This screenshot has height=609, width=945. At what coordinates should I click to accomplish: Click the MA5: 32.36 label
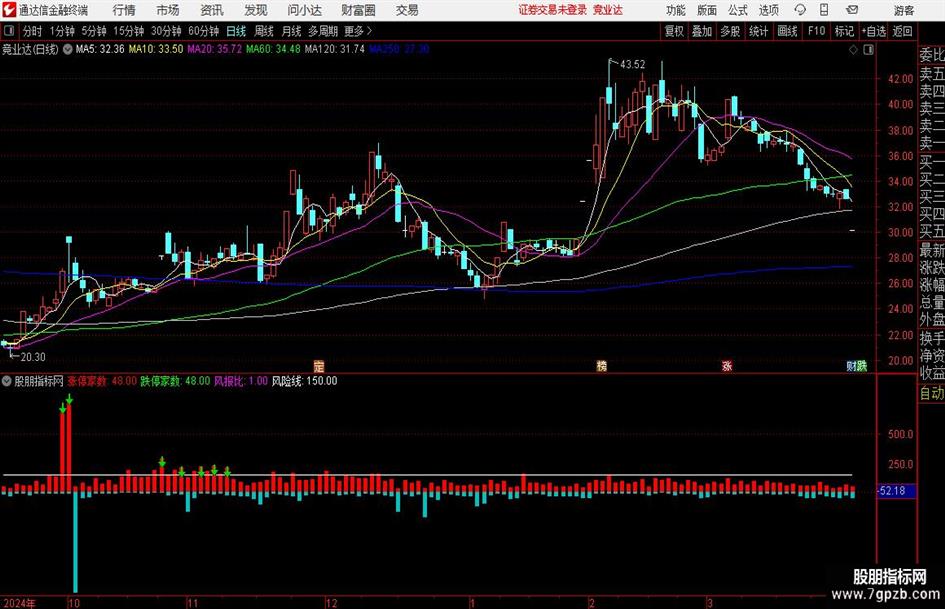pyautogui.click(x=100, y=49)
